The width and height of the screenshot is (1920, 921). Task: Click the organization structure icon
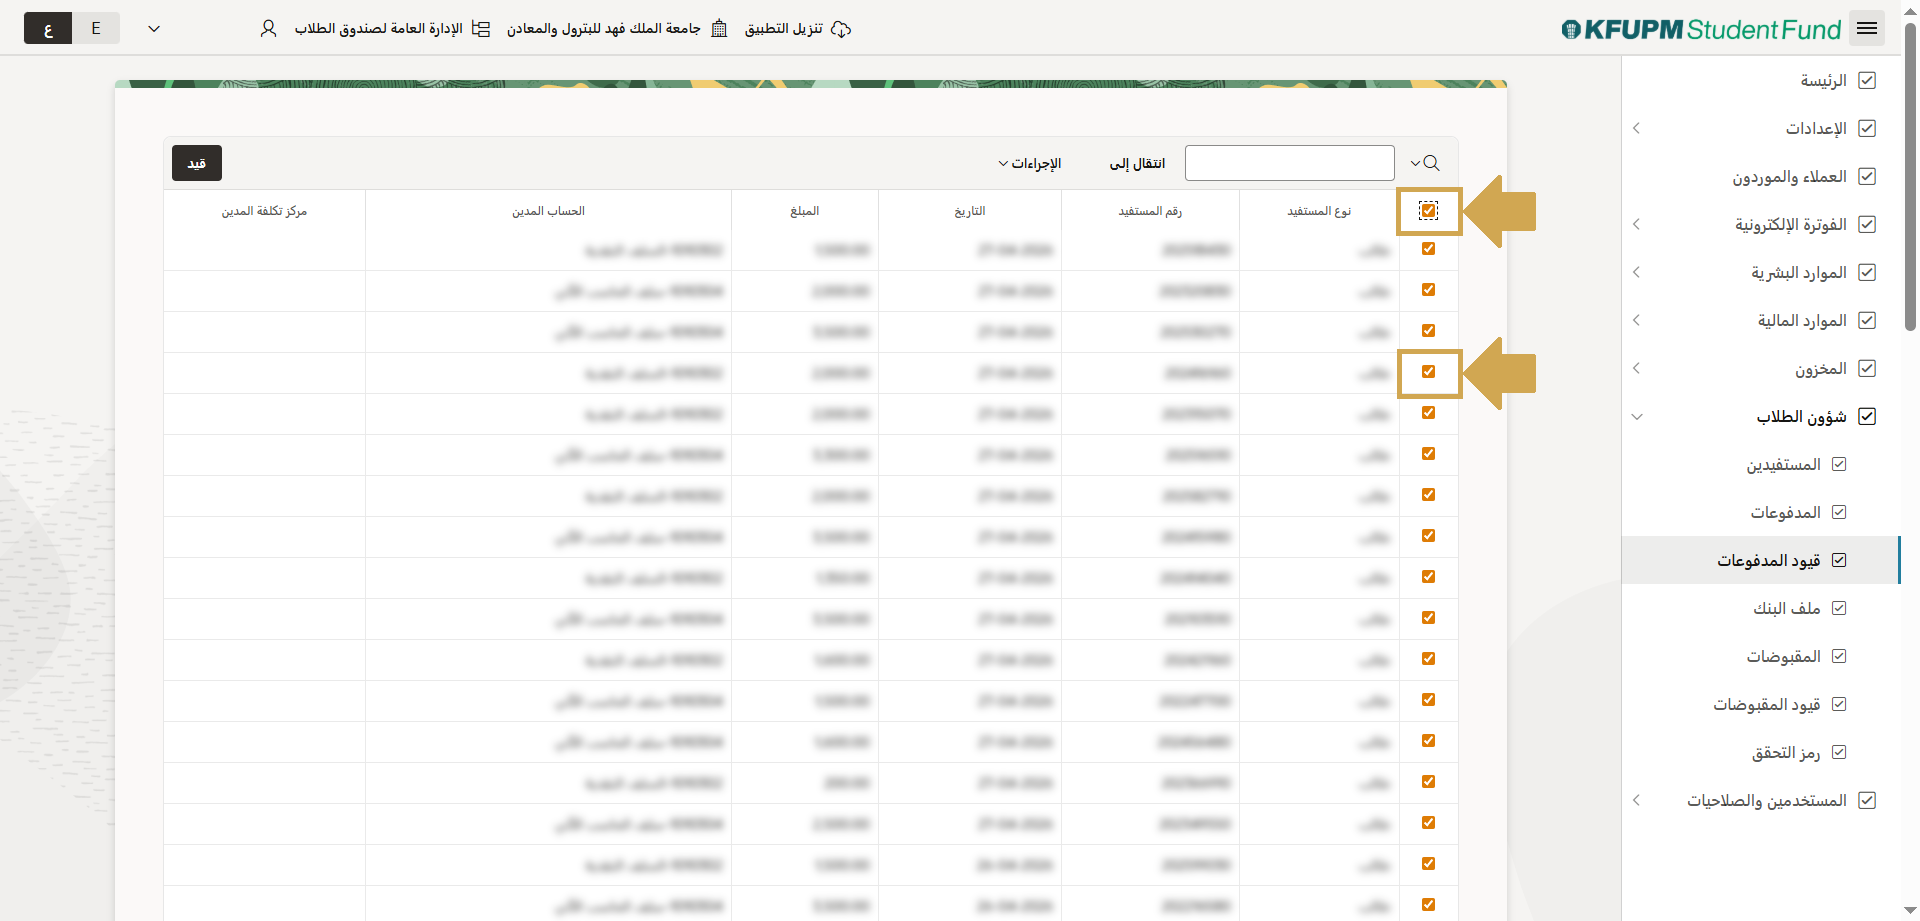[481, 29]
